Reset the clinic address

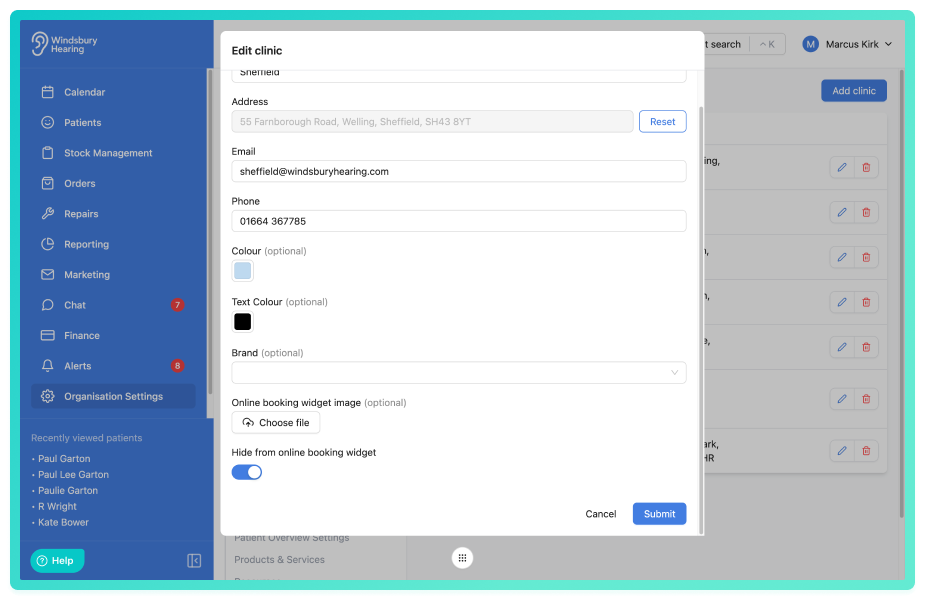(x=662, y=122)
